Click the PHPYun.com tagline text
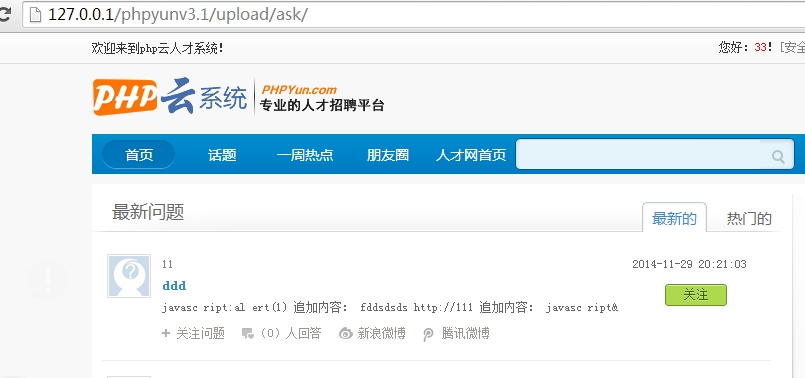Viewport: 805px width, 378px height. tap(299, 90)
